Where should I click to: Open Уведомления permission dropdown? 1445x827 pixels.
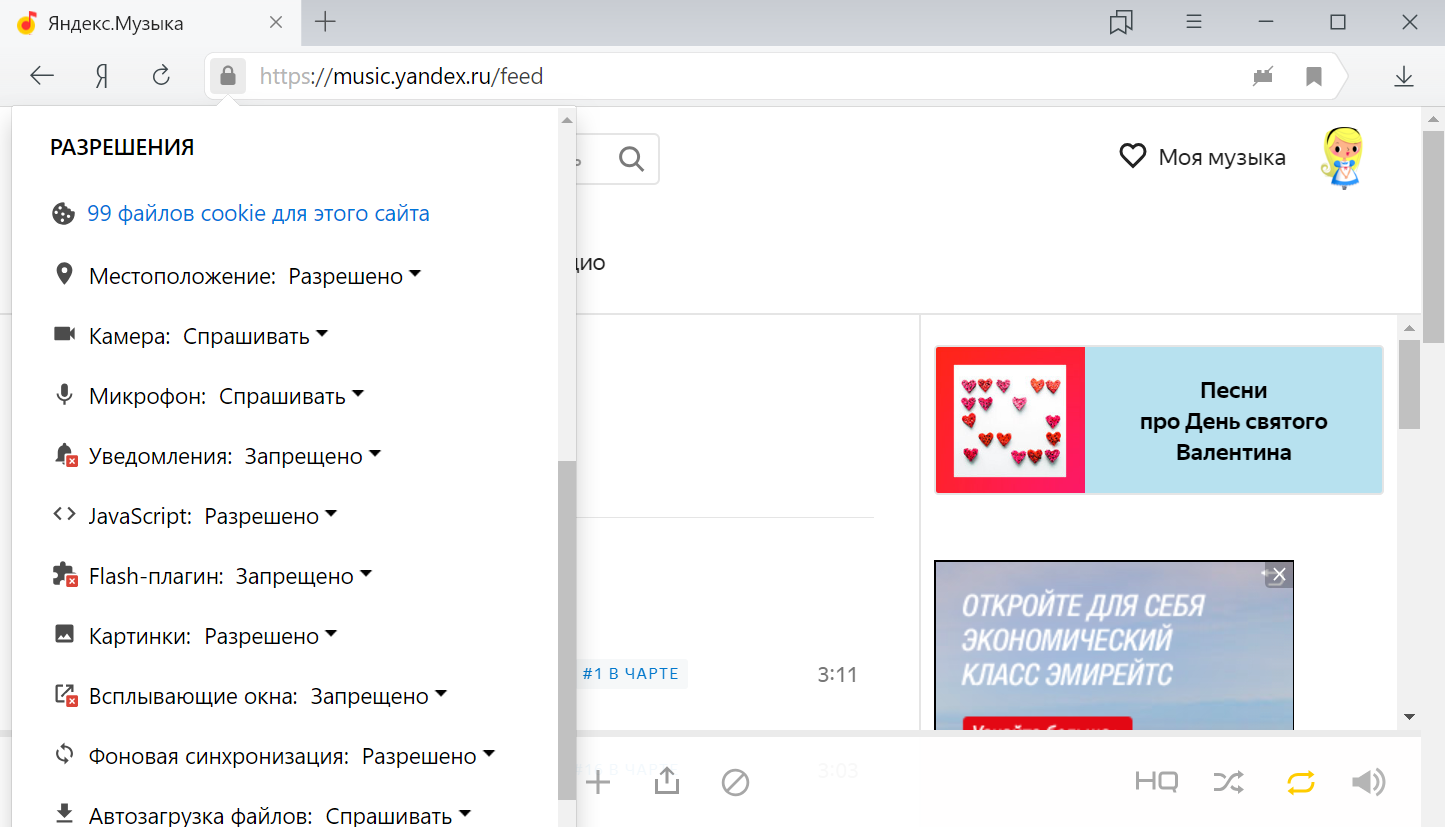point(313,456)
